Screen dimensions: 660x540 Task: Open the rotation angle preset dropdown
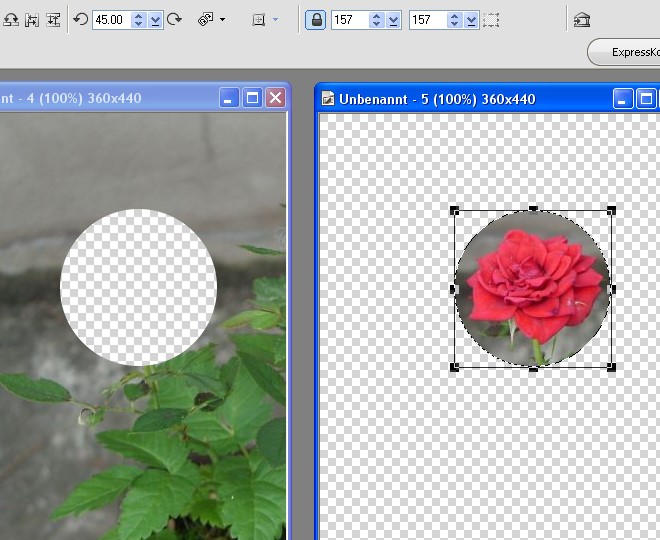tap(155, 20)
